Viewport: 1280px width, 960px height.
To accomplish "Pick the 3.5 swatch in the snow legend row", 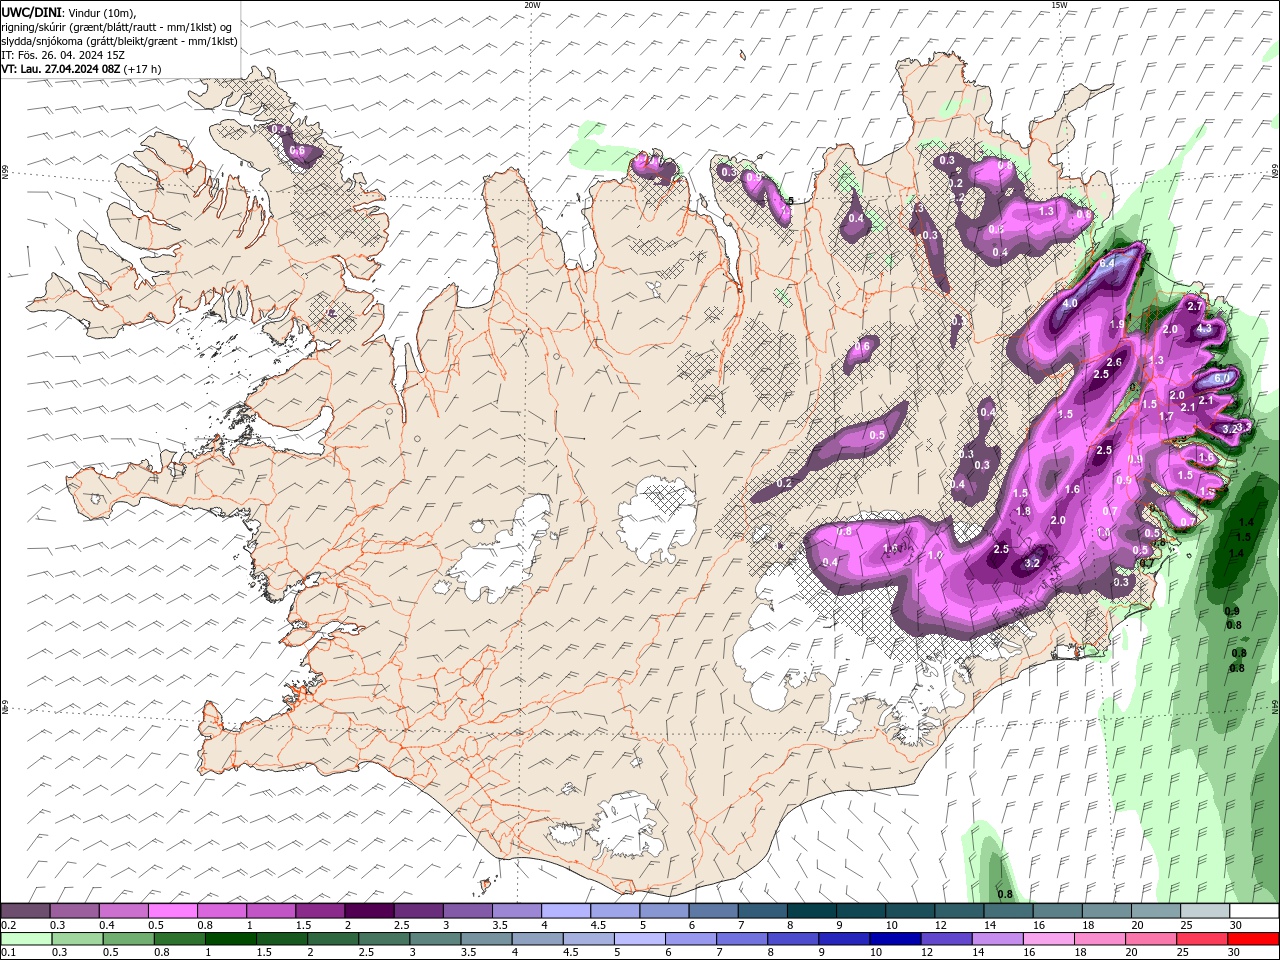I will click(x=516, y=911).
